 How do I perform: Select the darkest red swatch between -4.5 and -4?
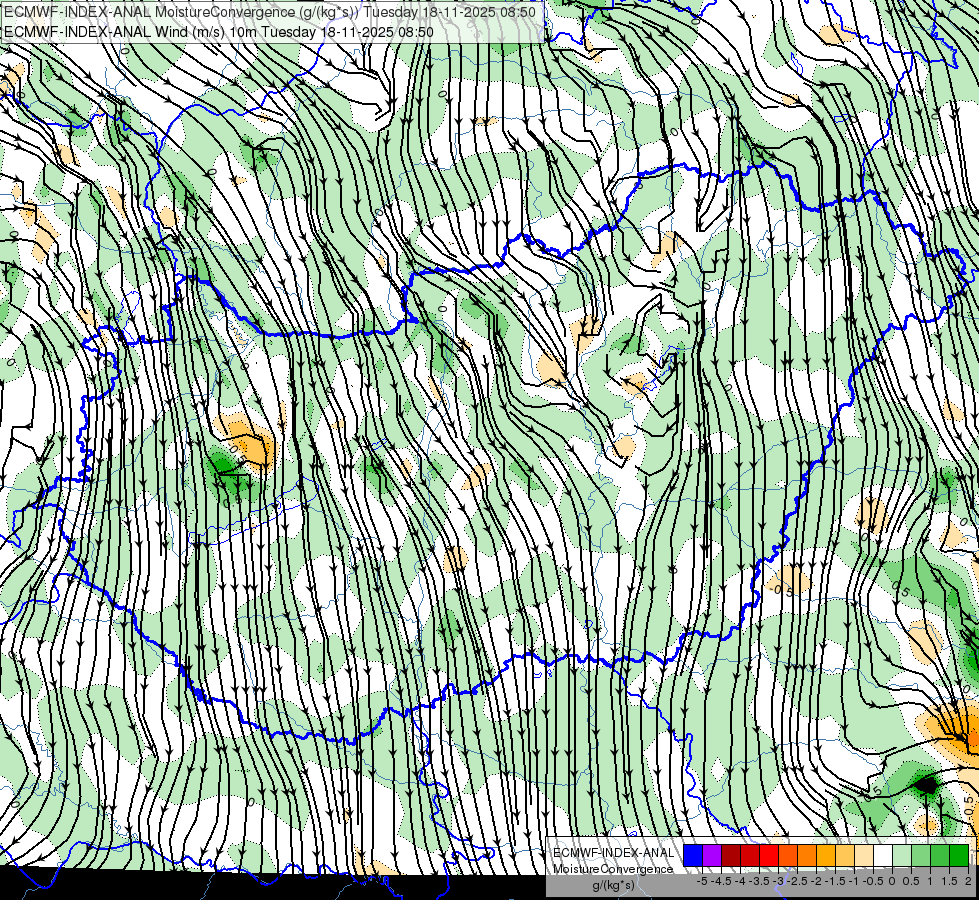(x=731, y=855)
